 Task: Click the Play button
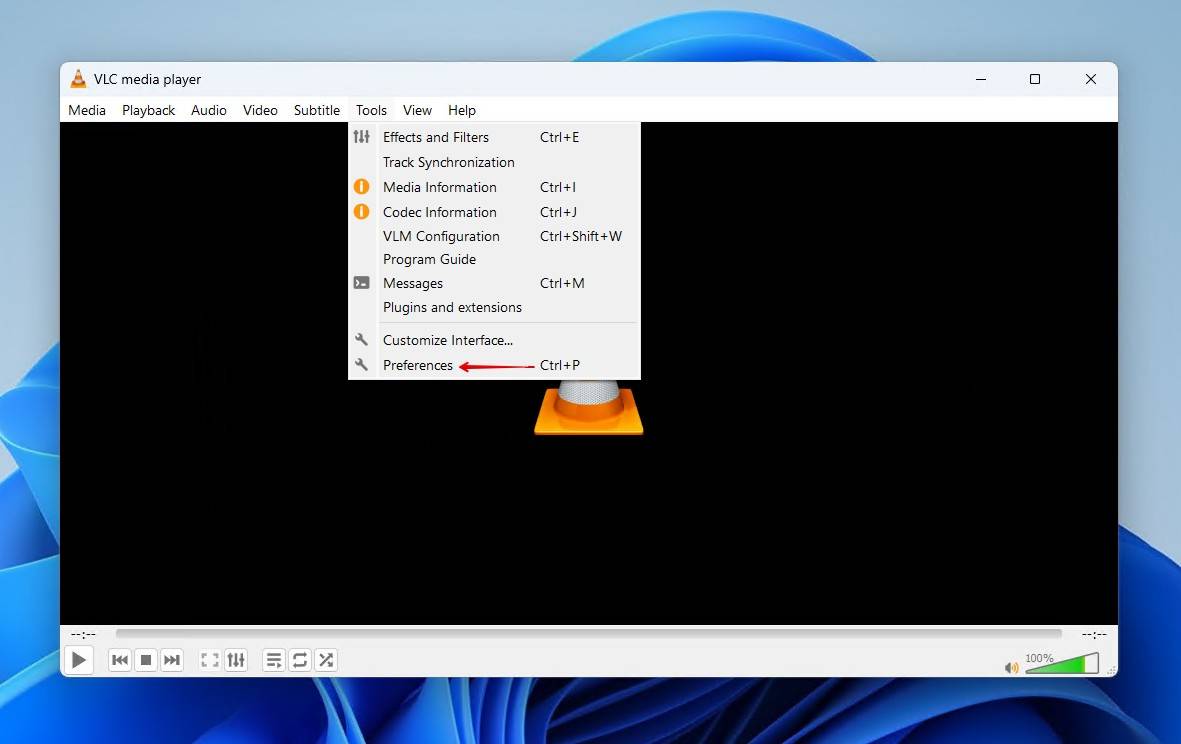78,660
